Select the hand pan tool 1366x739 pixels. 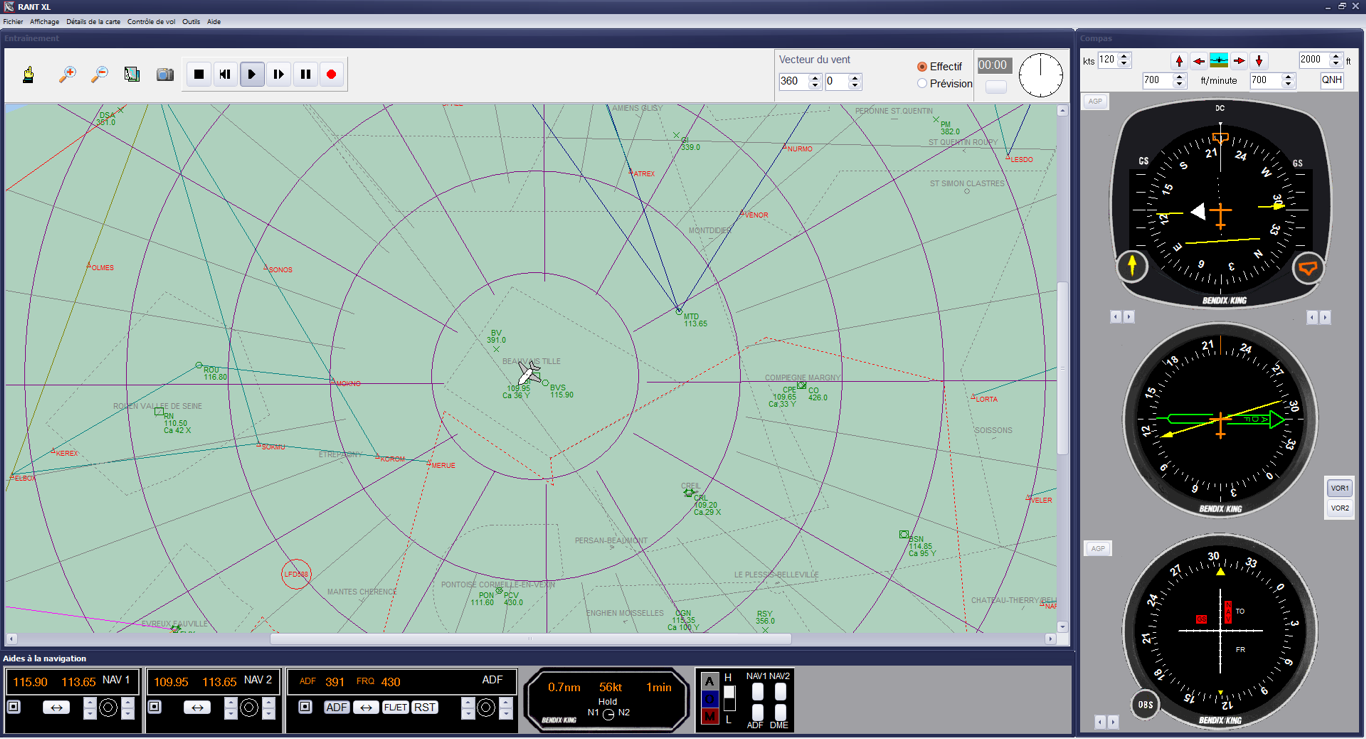point(29,74)
